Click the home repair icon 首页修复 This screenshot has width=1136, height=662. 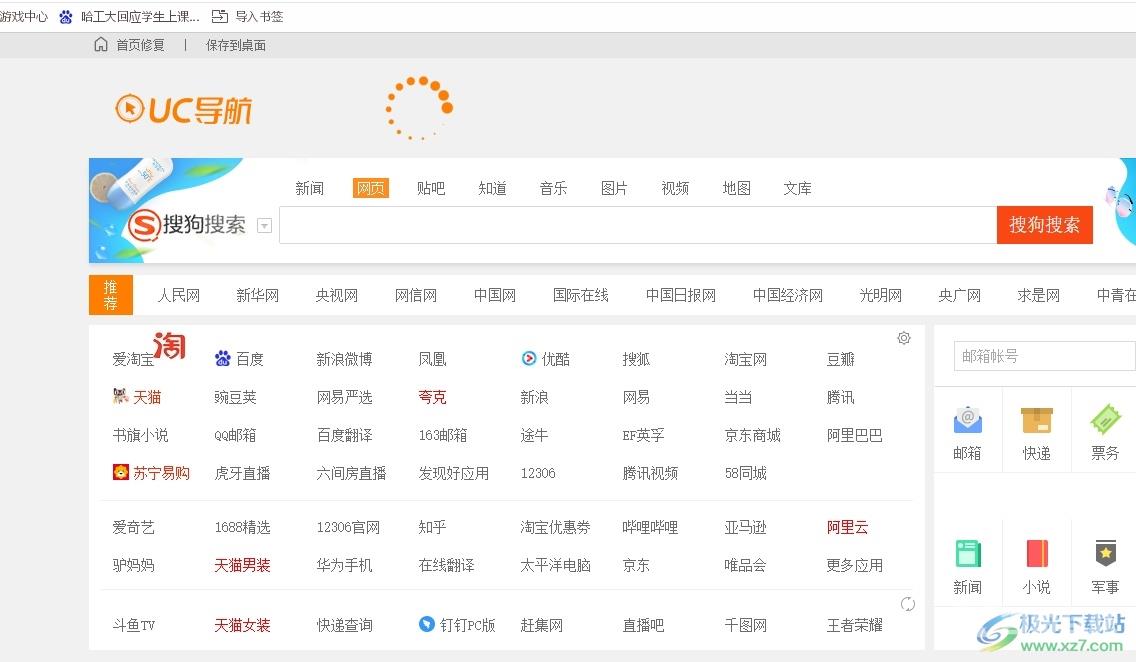(101, 45)
